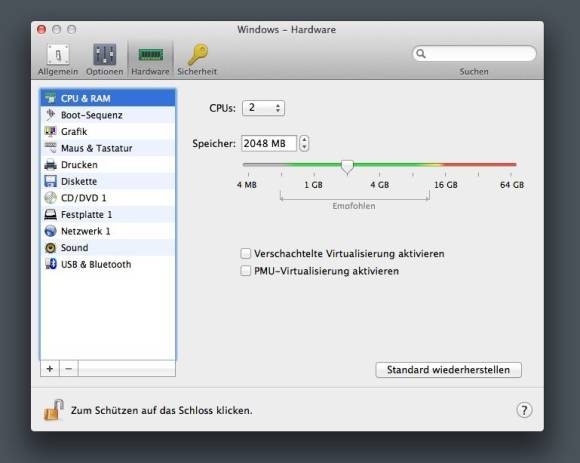Viewport: 580px width, 463px height.
Task: Open the CPUs count dropdown
Action: click(263, 108)
